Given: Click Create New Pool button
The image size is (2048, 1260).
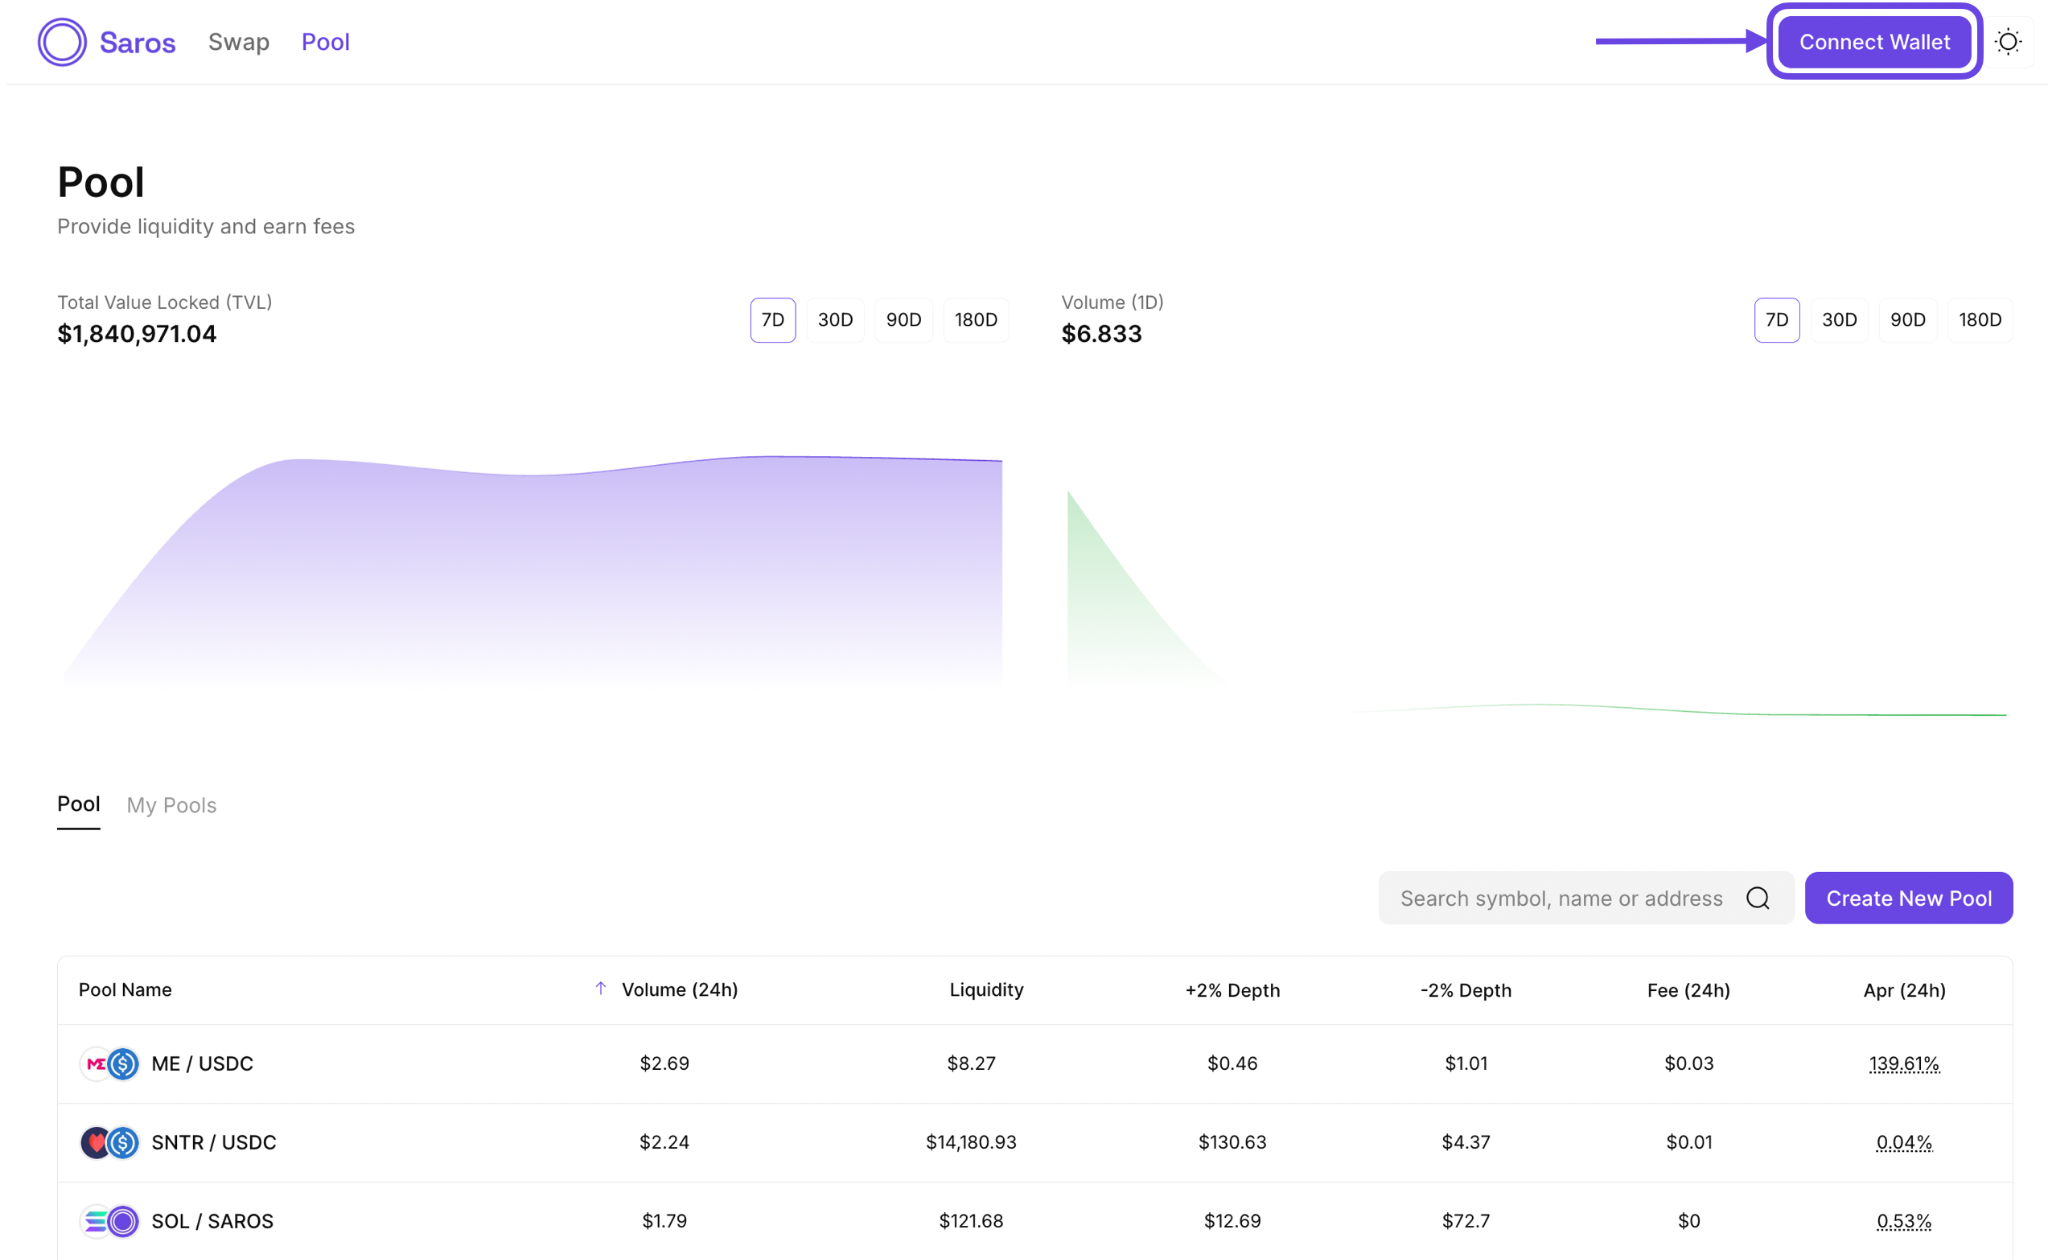Looking at the screenshot, I should [x=1908, y=898].
